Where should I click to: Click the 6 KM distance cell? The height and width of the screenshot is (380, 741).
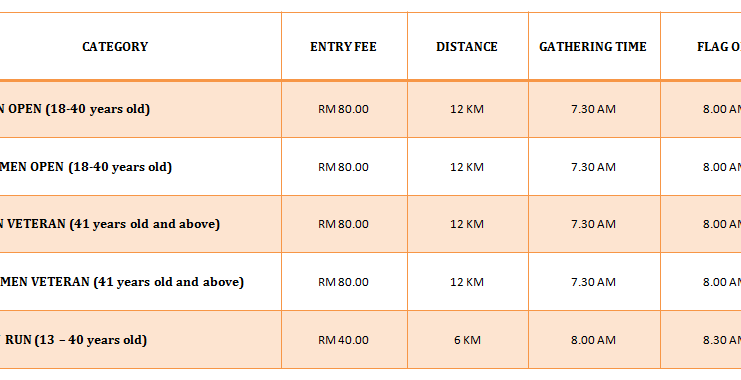[467, 340]
